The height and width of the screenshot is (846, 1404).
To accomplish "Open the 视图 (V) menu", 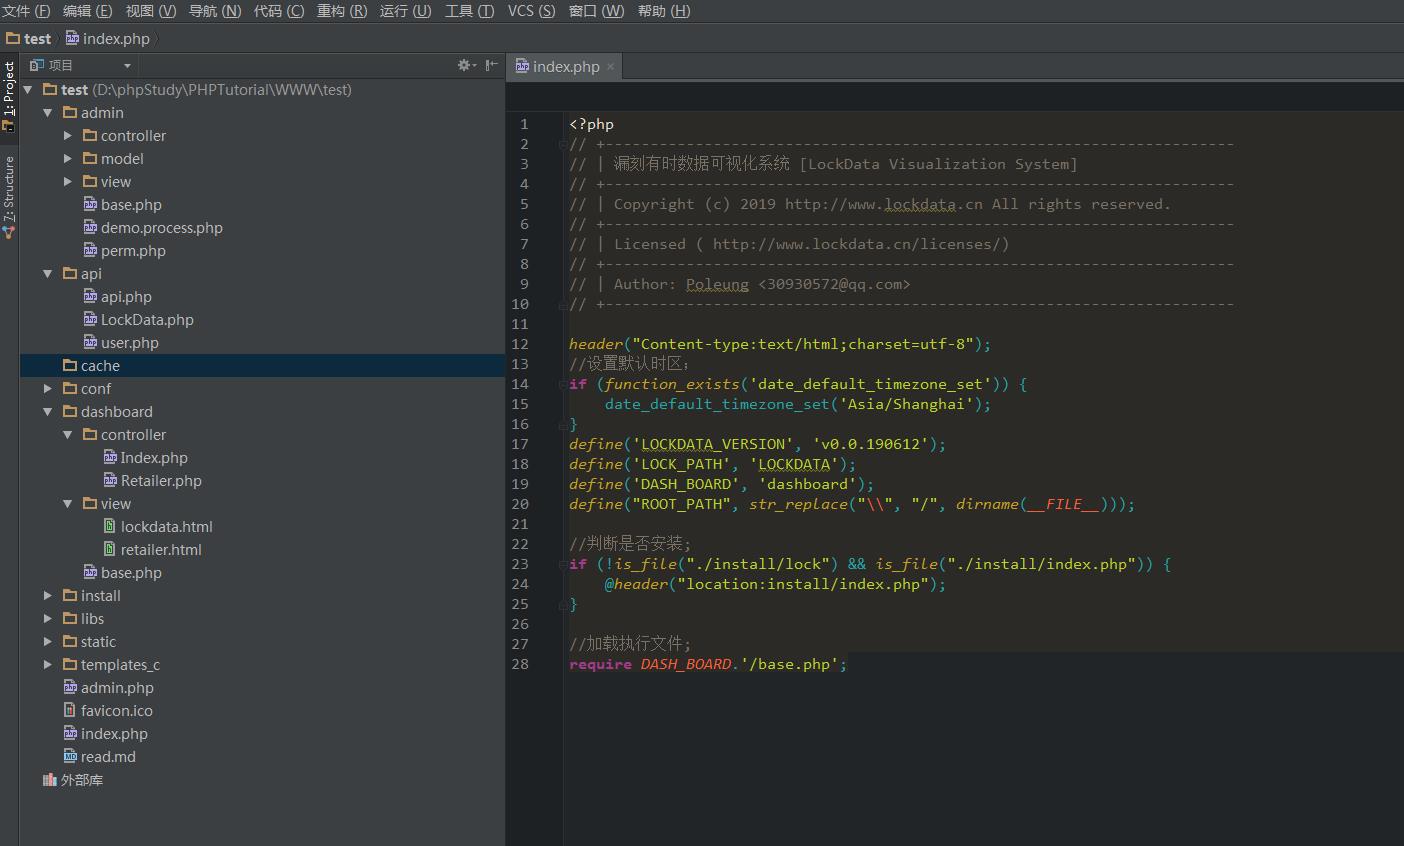I will [151, 11].
